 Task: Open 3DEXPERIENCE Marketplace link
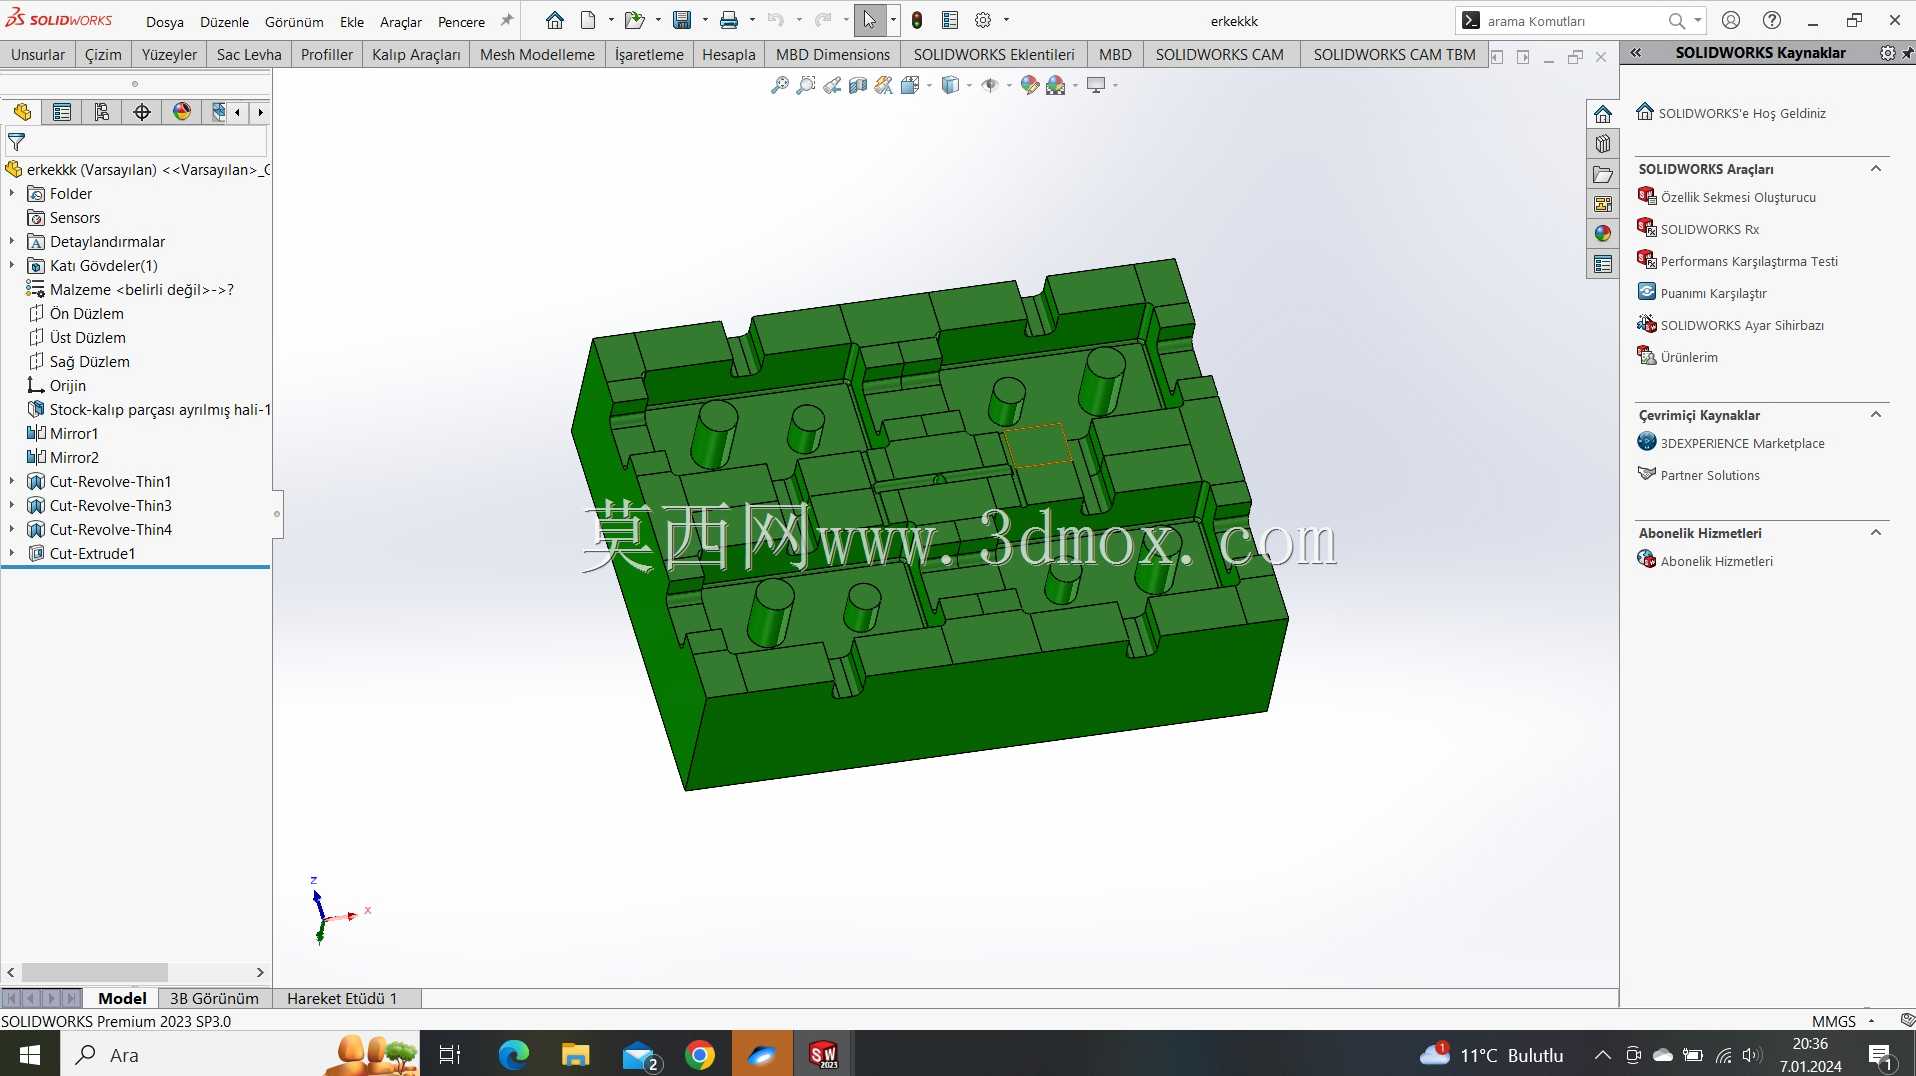[1742, 443]
